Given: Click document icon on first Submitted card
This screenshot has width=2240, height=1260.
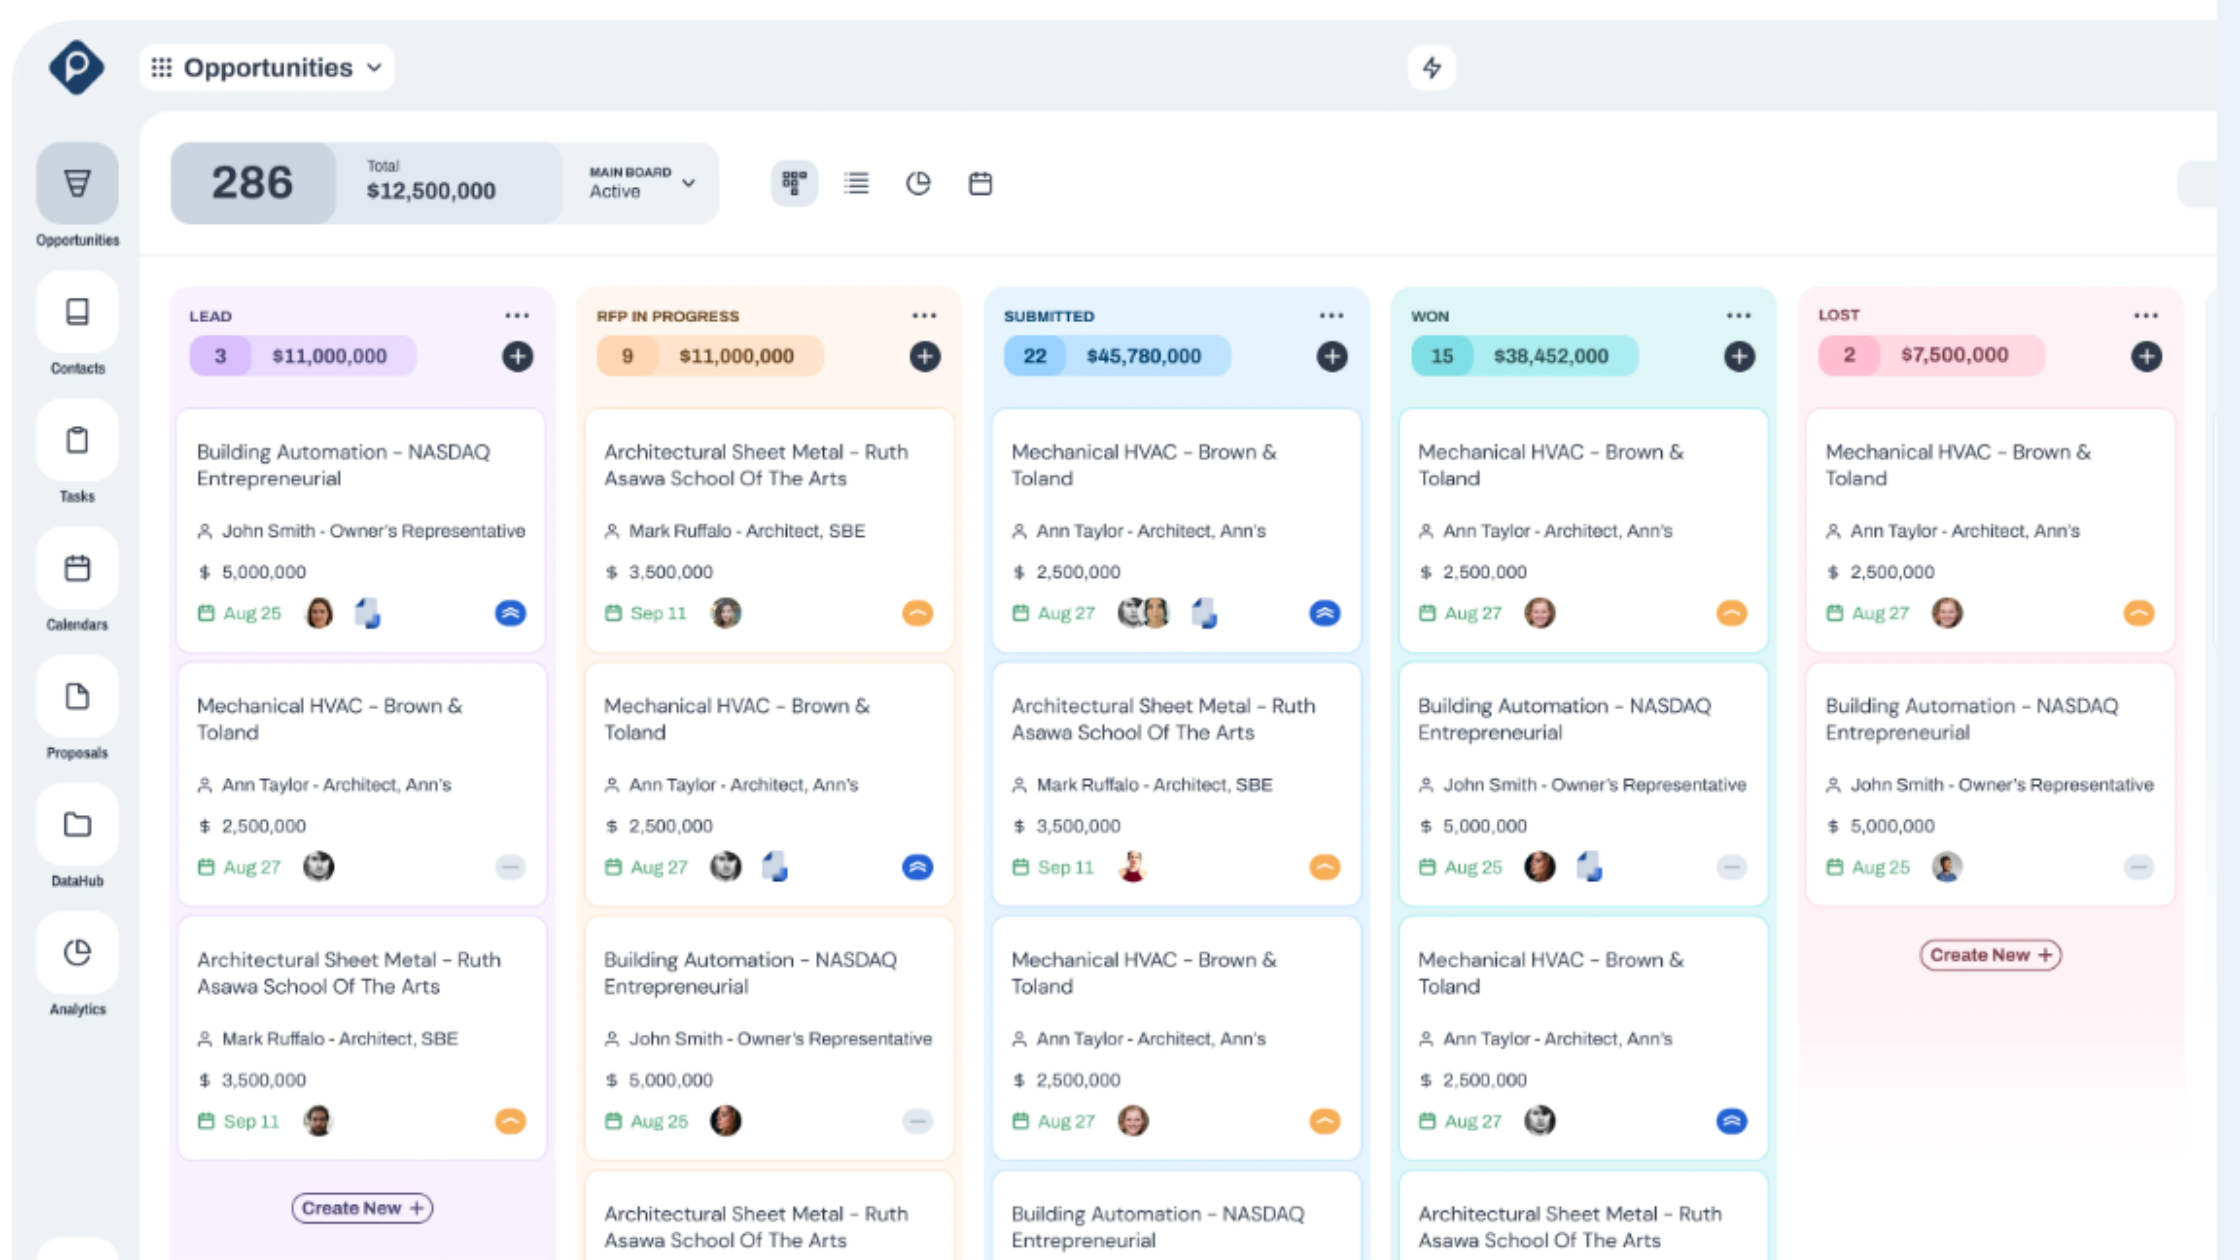Looking at the screenshot, I should coord(1204,613).
